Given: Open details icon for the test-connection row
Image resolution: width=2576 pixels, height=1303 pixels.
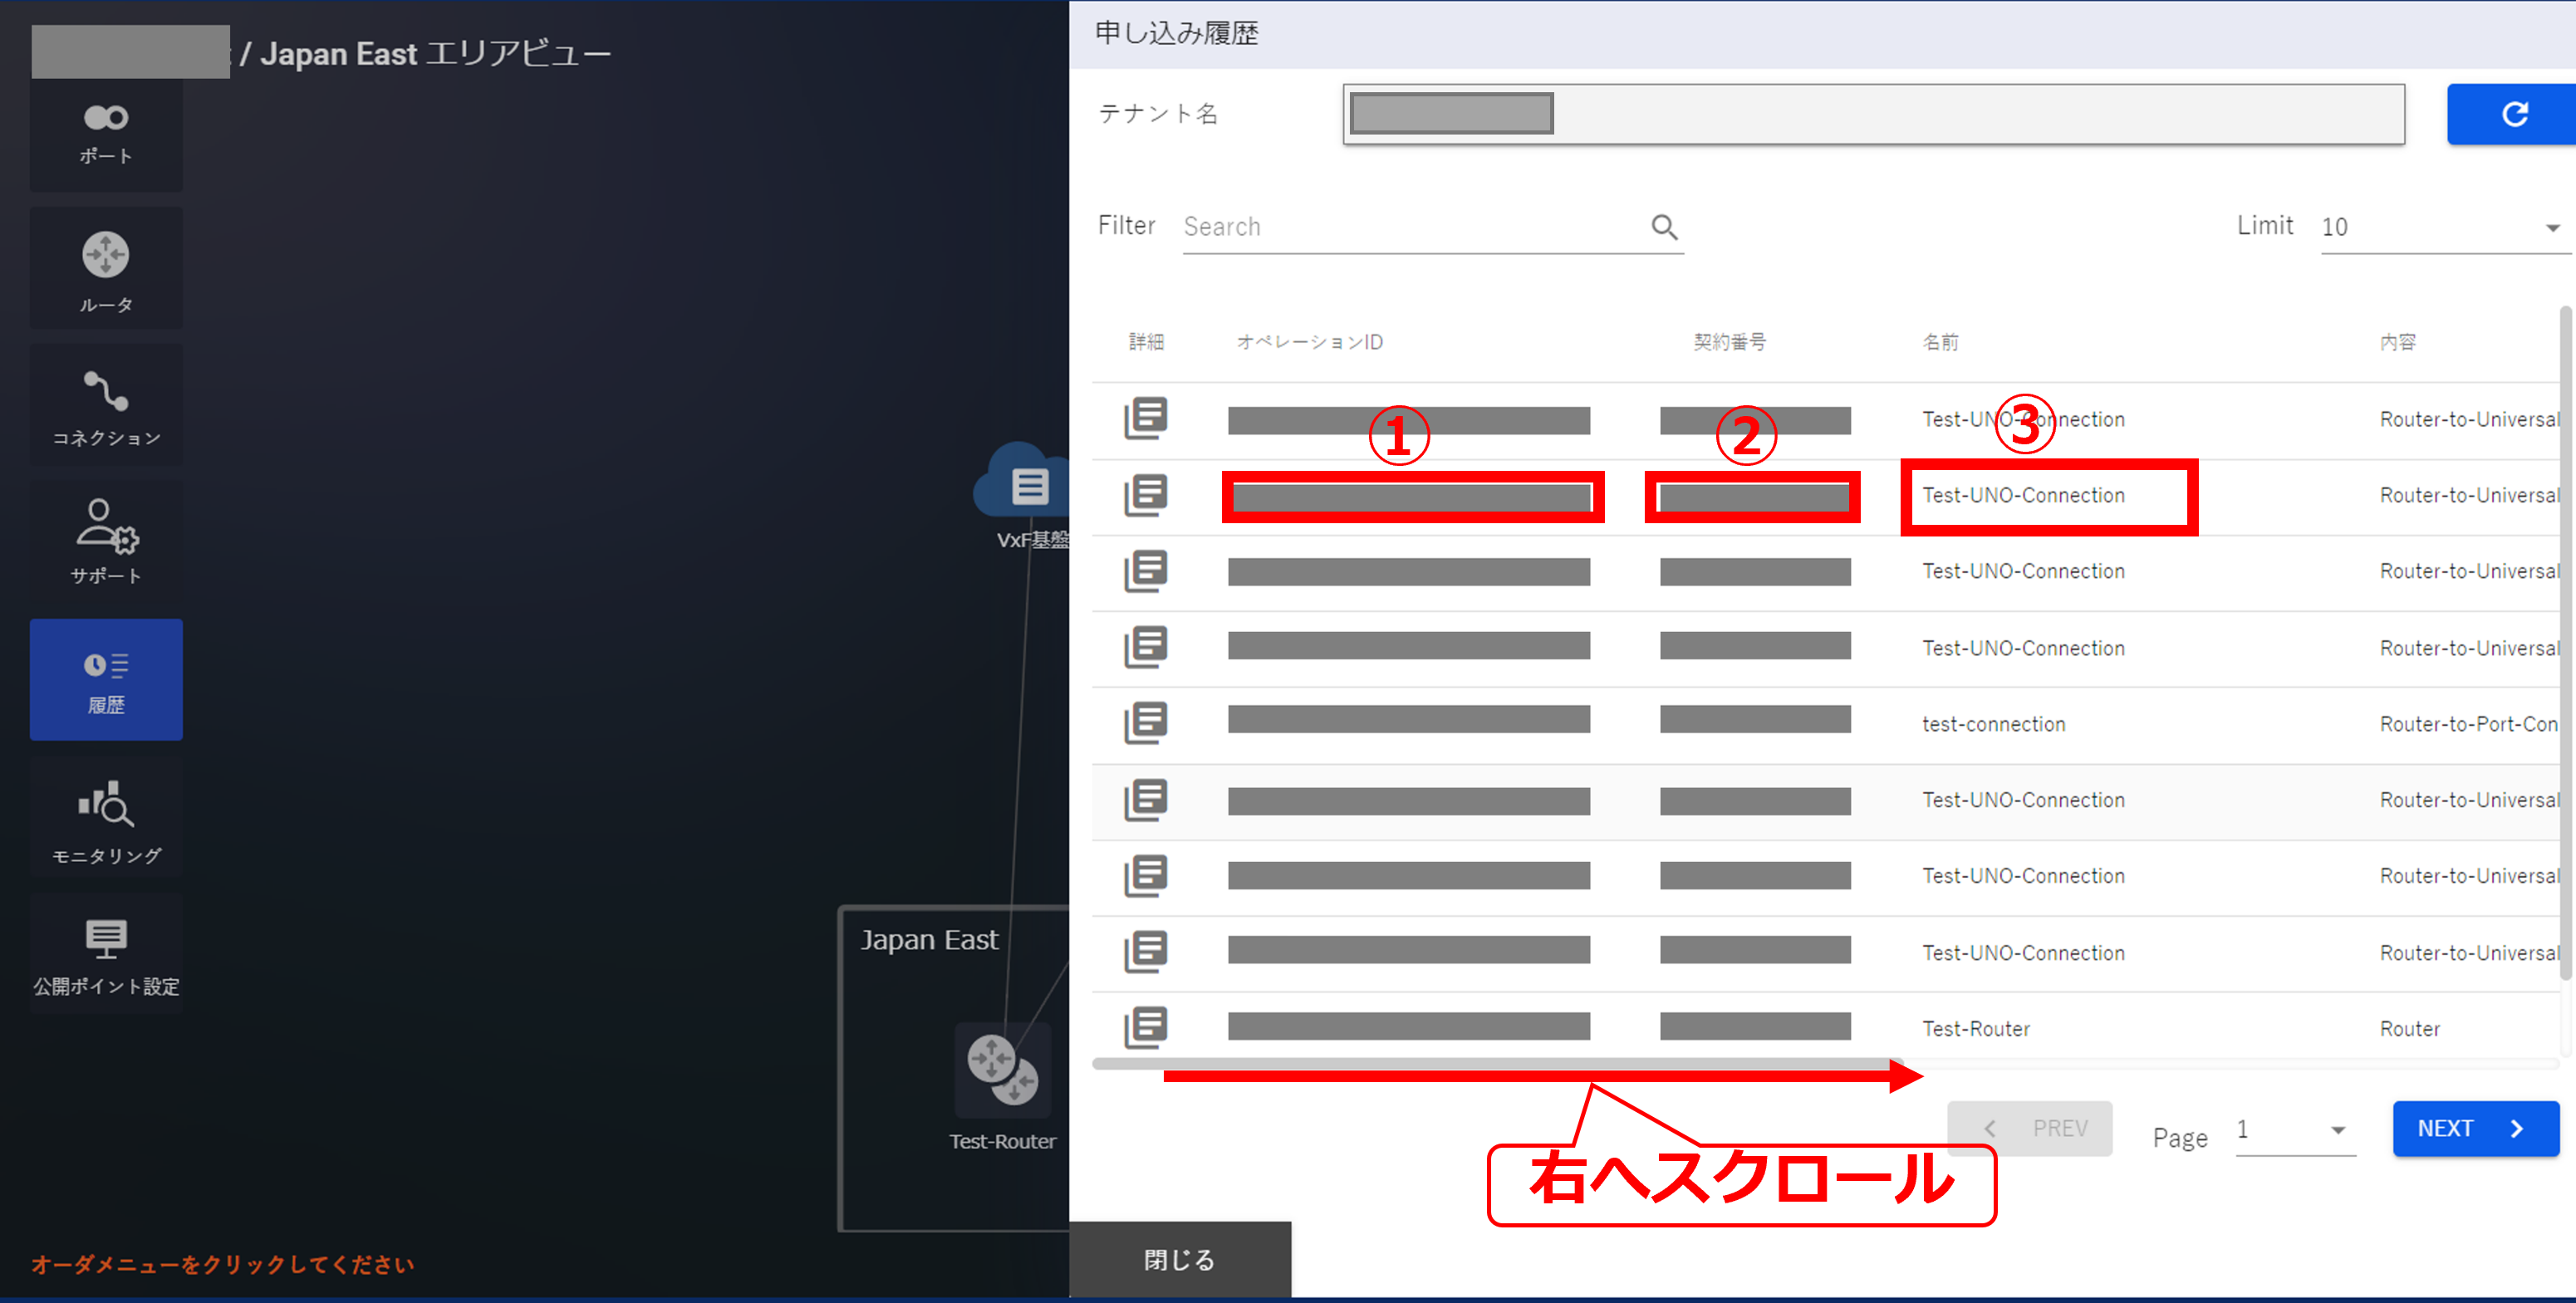Looking at the screenshot, I should point(1145,723).
